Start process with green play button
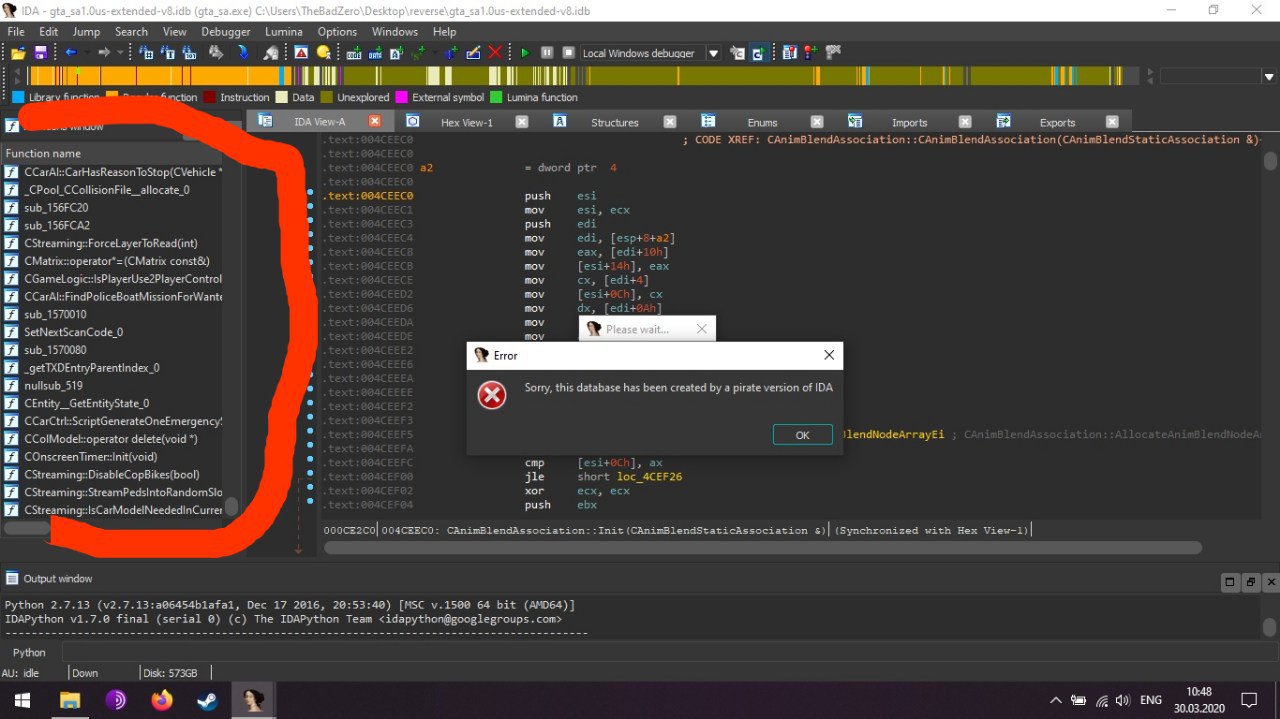1280x719 pixels. point(525,53)
